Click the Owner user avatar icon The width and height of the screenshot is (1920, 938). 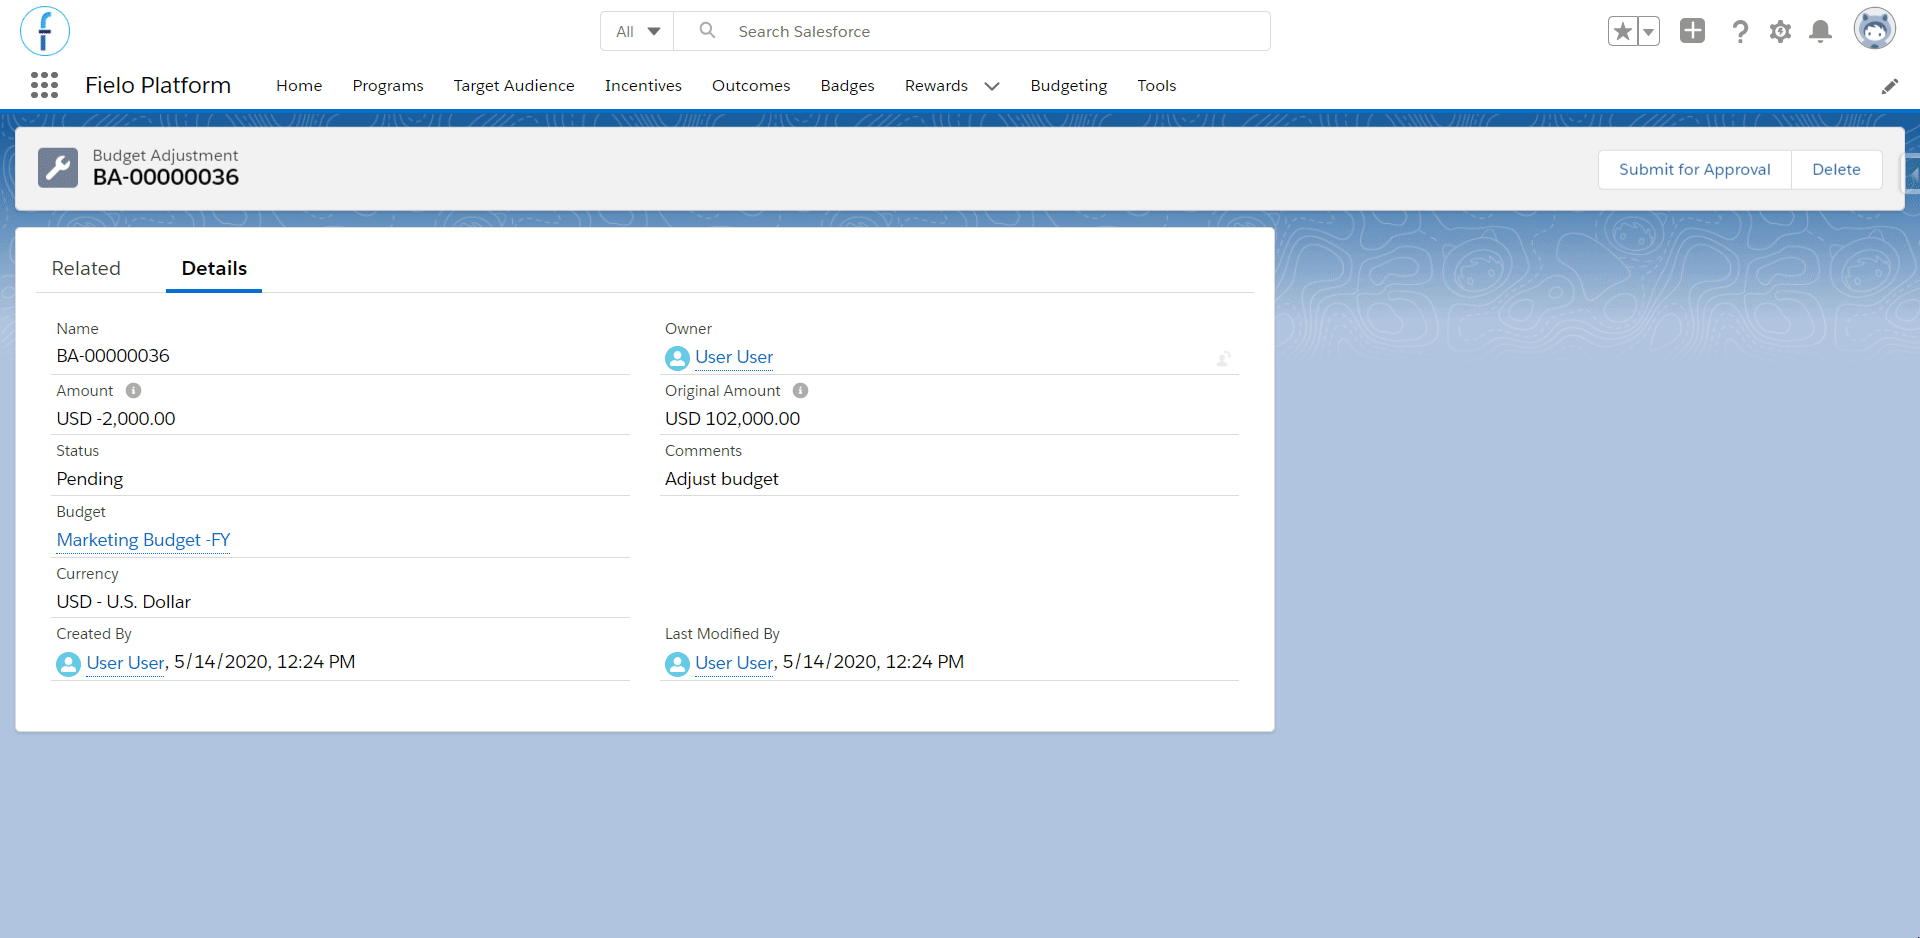(677, 358)
